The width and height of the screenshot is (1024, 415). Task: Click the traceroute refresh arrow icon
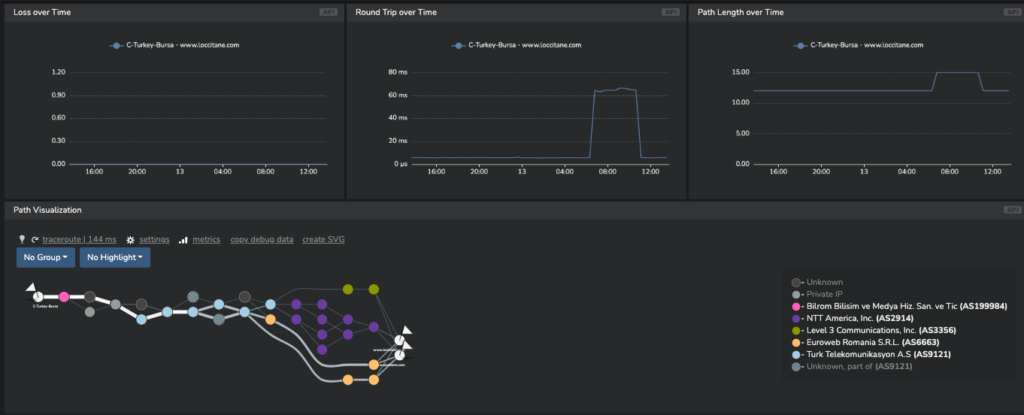pos(35,240)
